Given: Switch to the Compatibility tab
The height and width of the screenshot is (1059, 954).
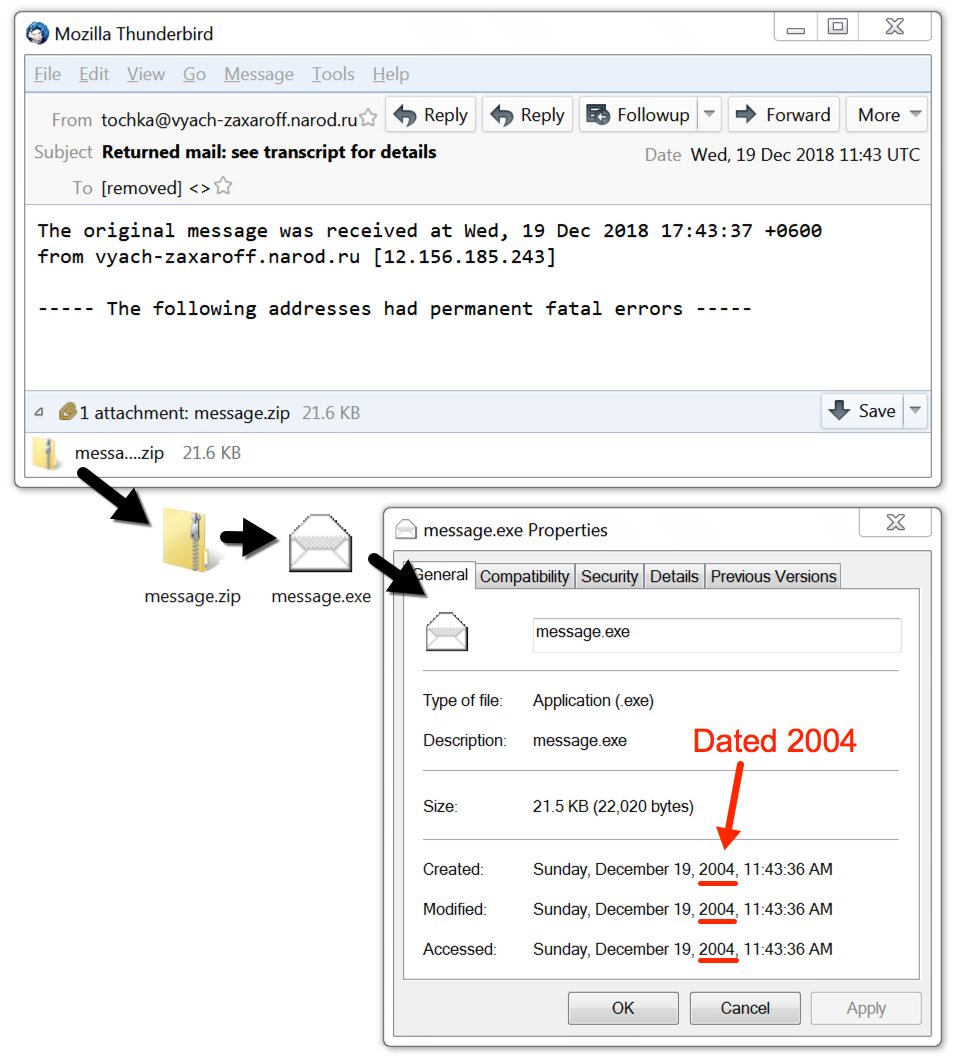Looking at the screenshot, I should click(x=525, y=577).
